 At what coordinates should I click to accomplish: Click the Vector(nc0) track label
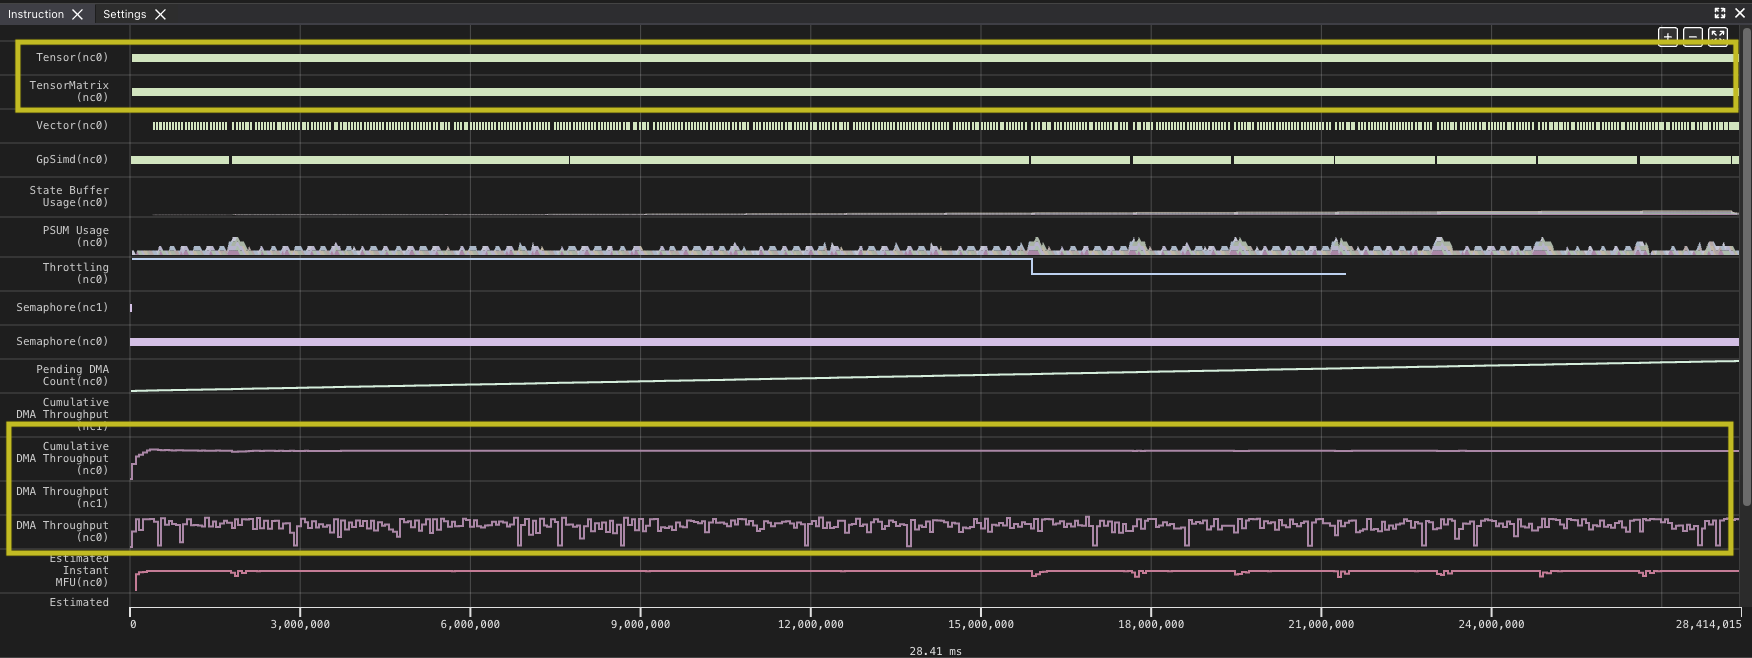coord(72,125)
